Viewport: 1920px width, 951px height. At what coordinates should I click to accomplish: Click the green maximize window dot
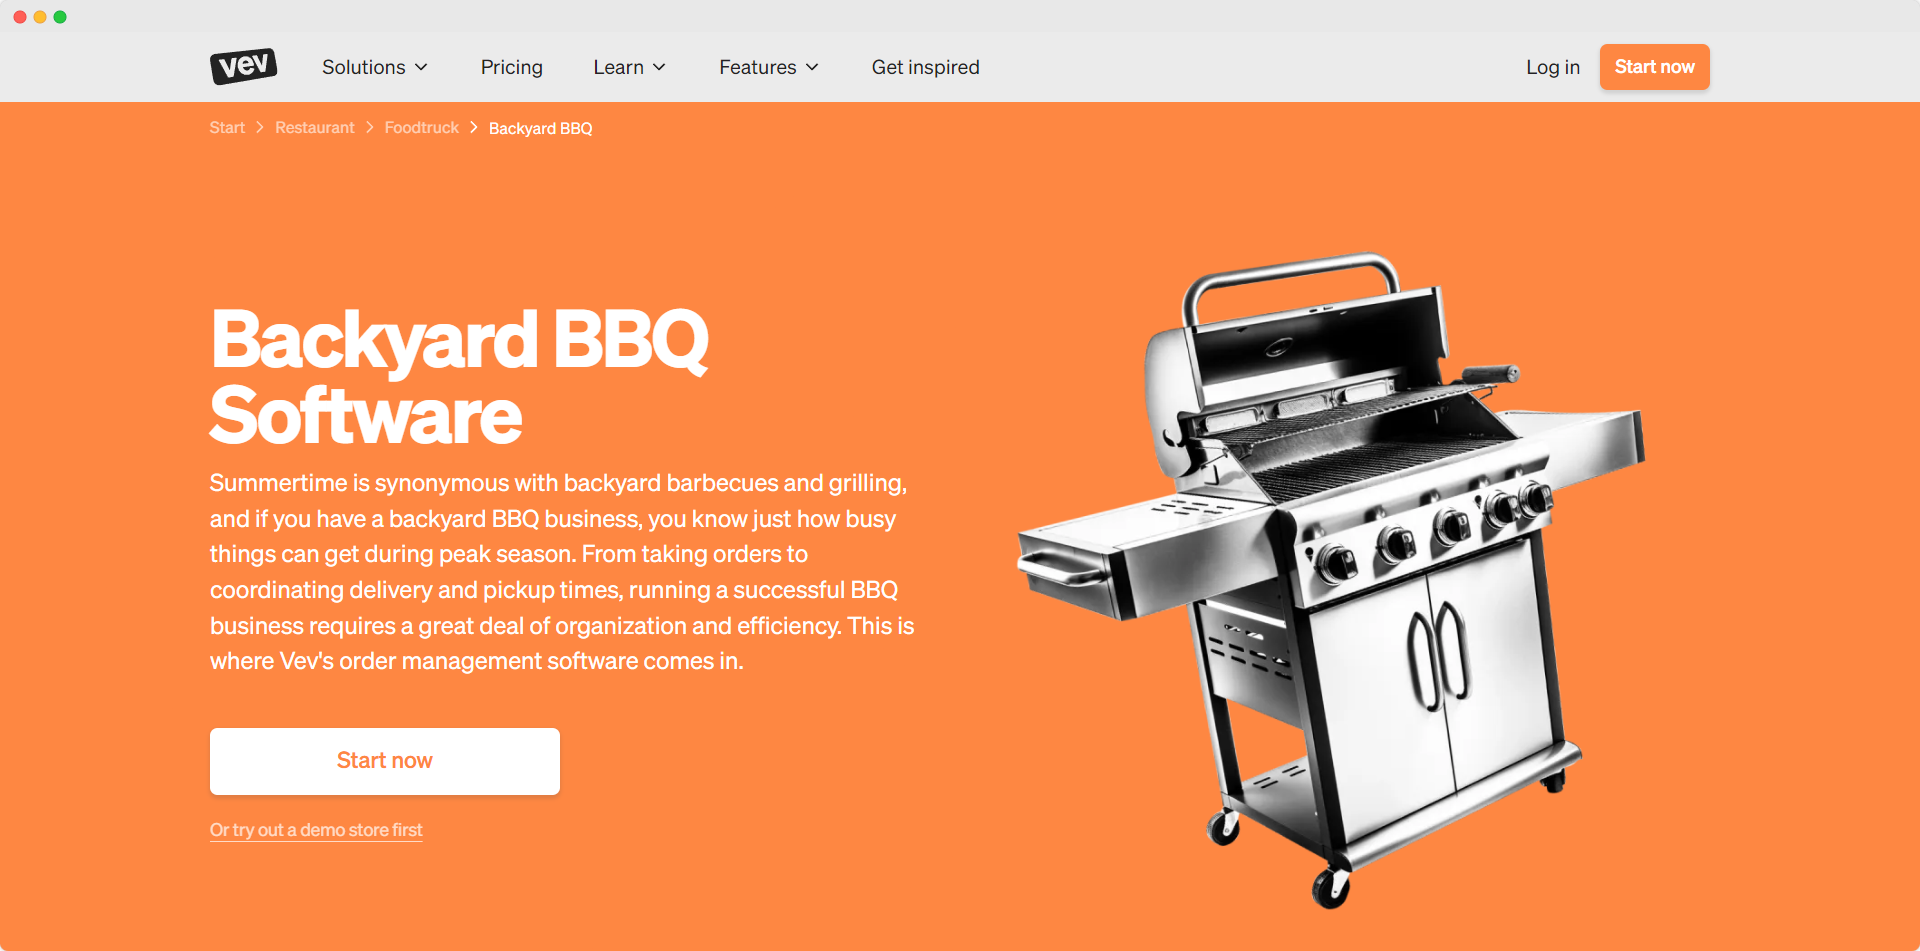tap(60, 17)
